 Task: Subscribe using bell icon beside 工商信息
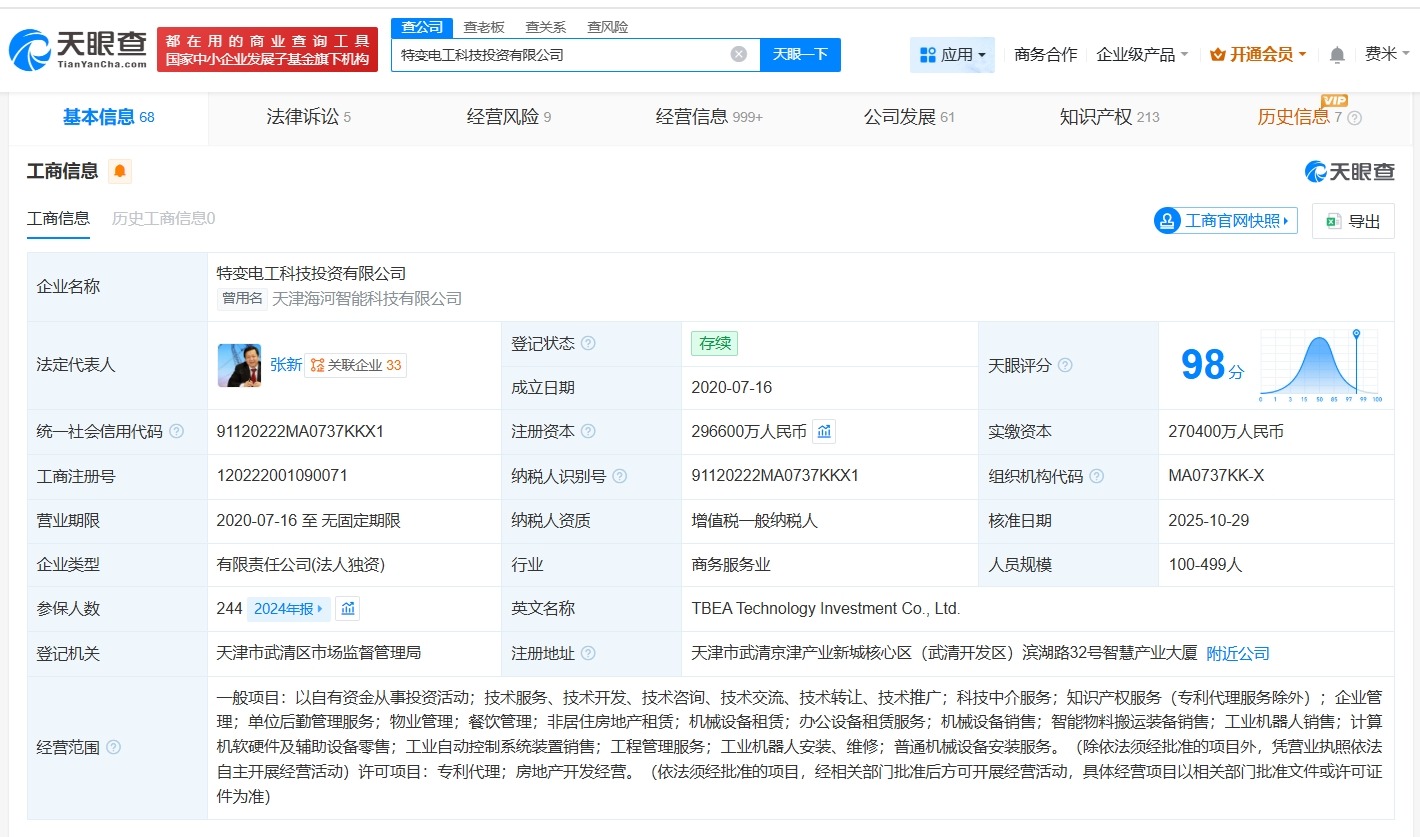coord(120,171)
